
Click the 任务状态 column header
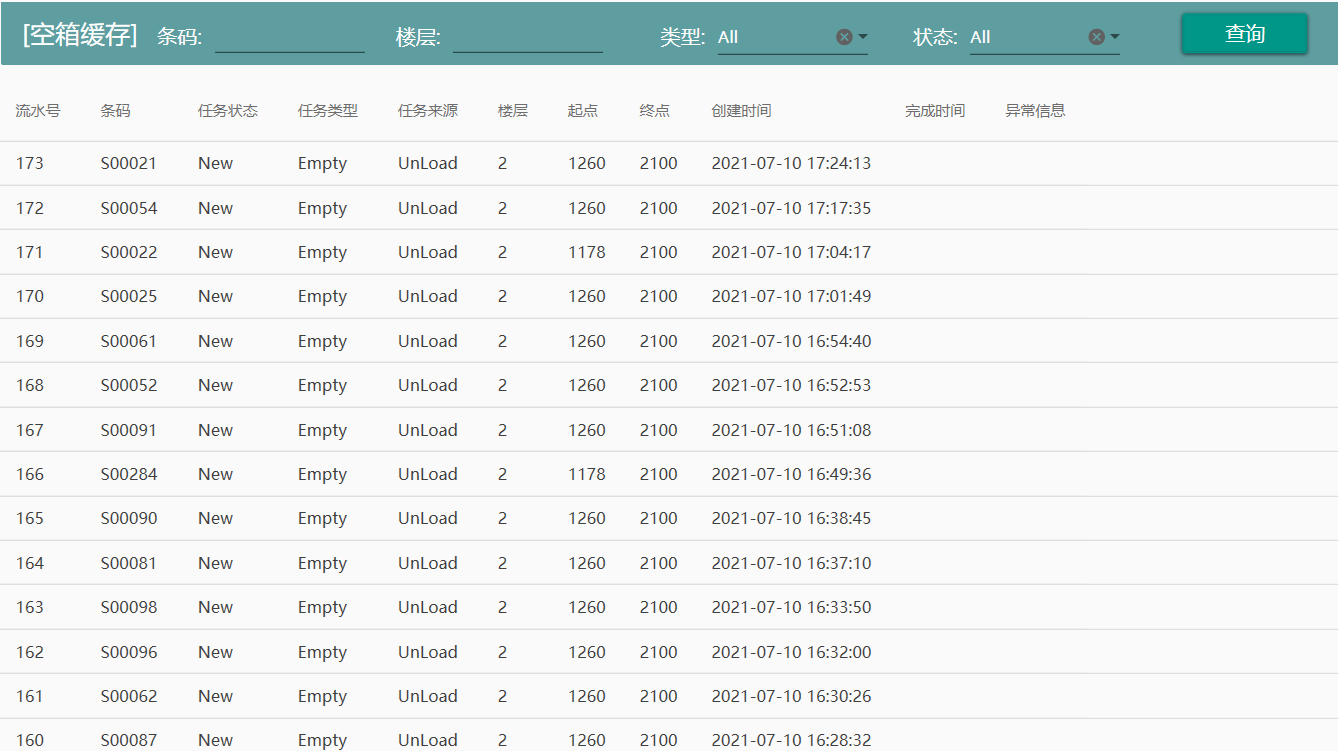(228, 111)
